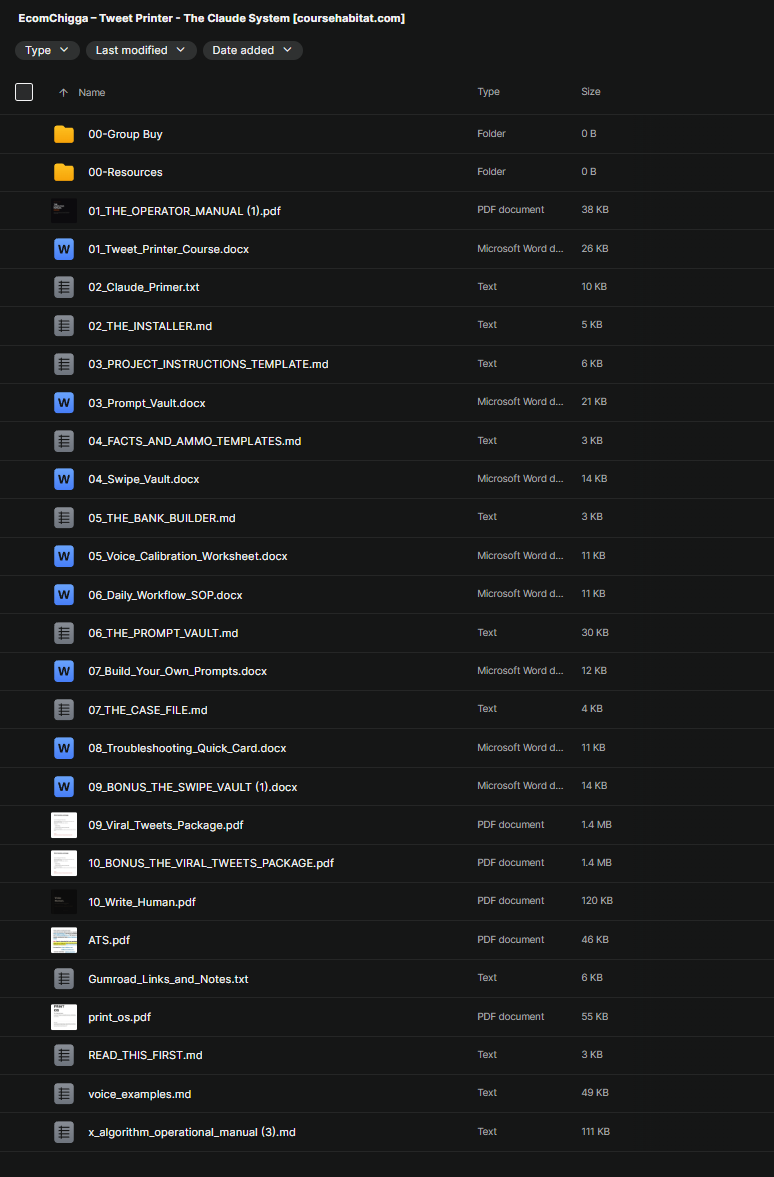Click the text file icon for 02_Claude_Primer.txt
774x1177 pixels.
(x=64, y=287)
